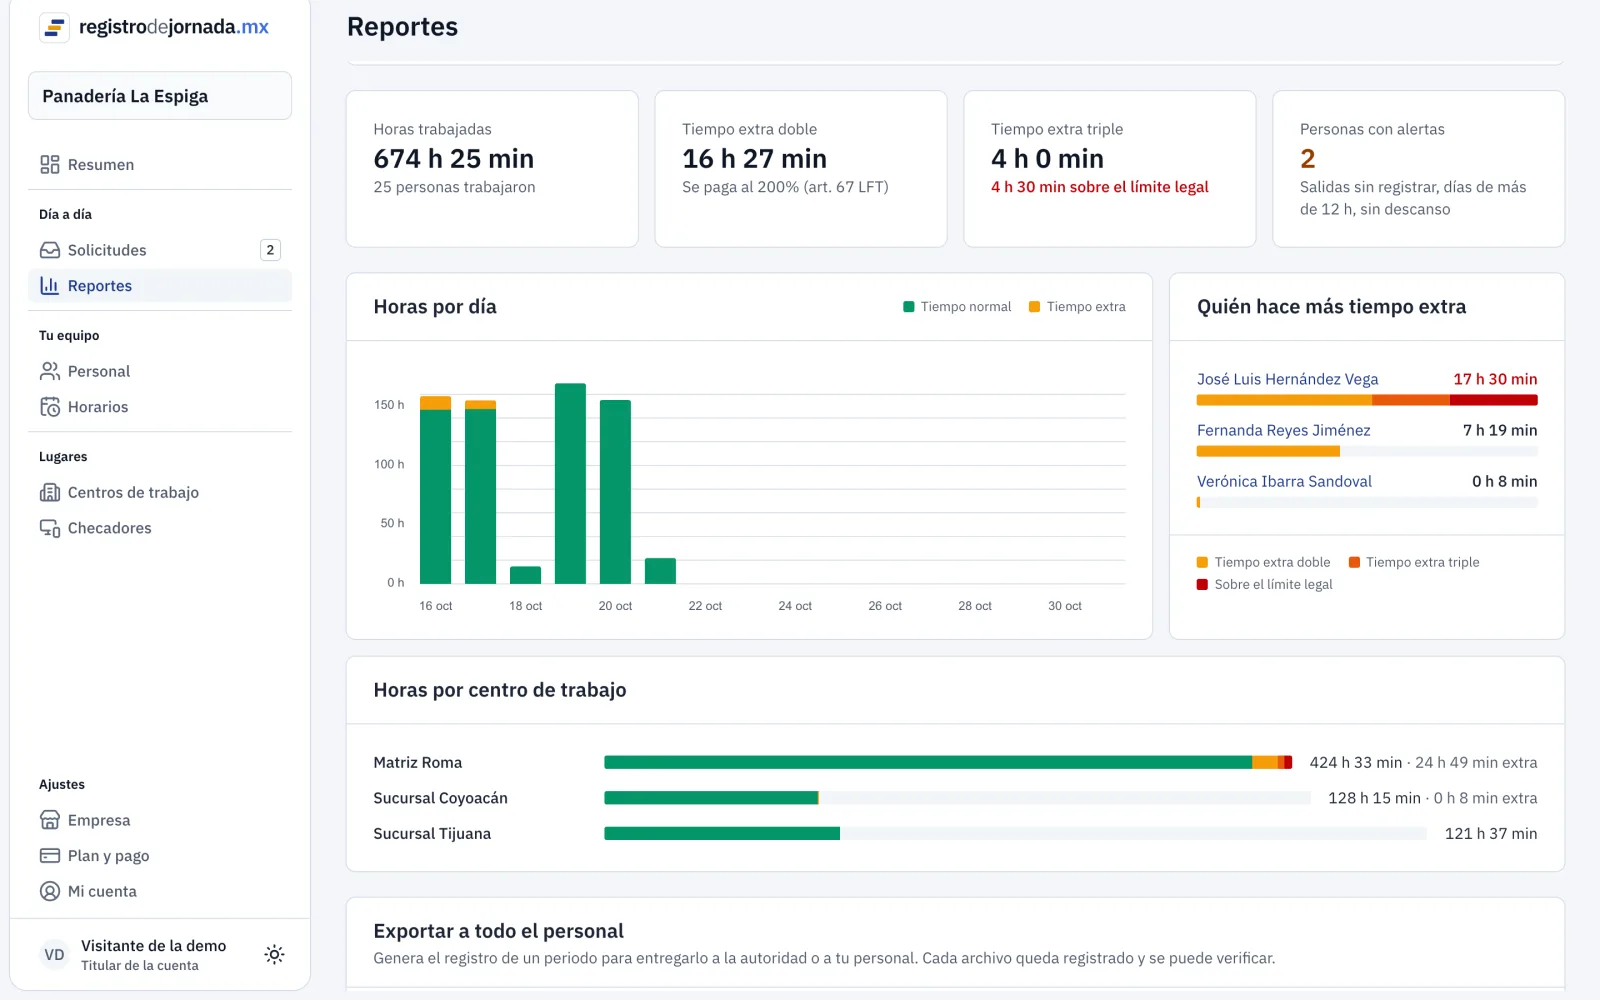Screen dimensions: 1600x1000
Task: Click the Reportes bar chart icon
Action: coord(50,286)
